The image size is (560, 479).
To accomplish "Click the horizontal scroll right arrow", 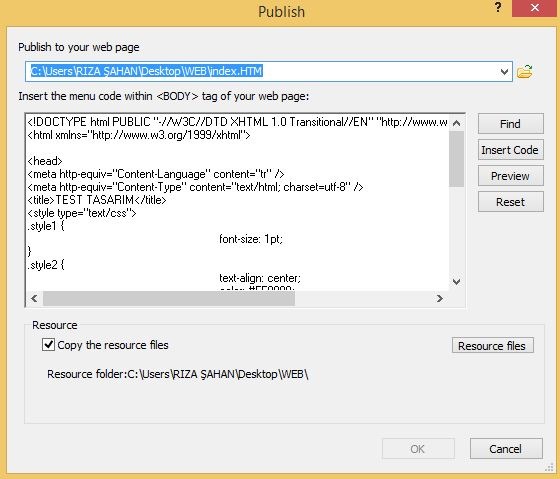I will point(440,298).
